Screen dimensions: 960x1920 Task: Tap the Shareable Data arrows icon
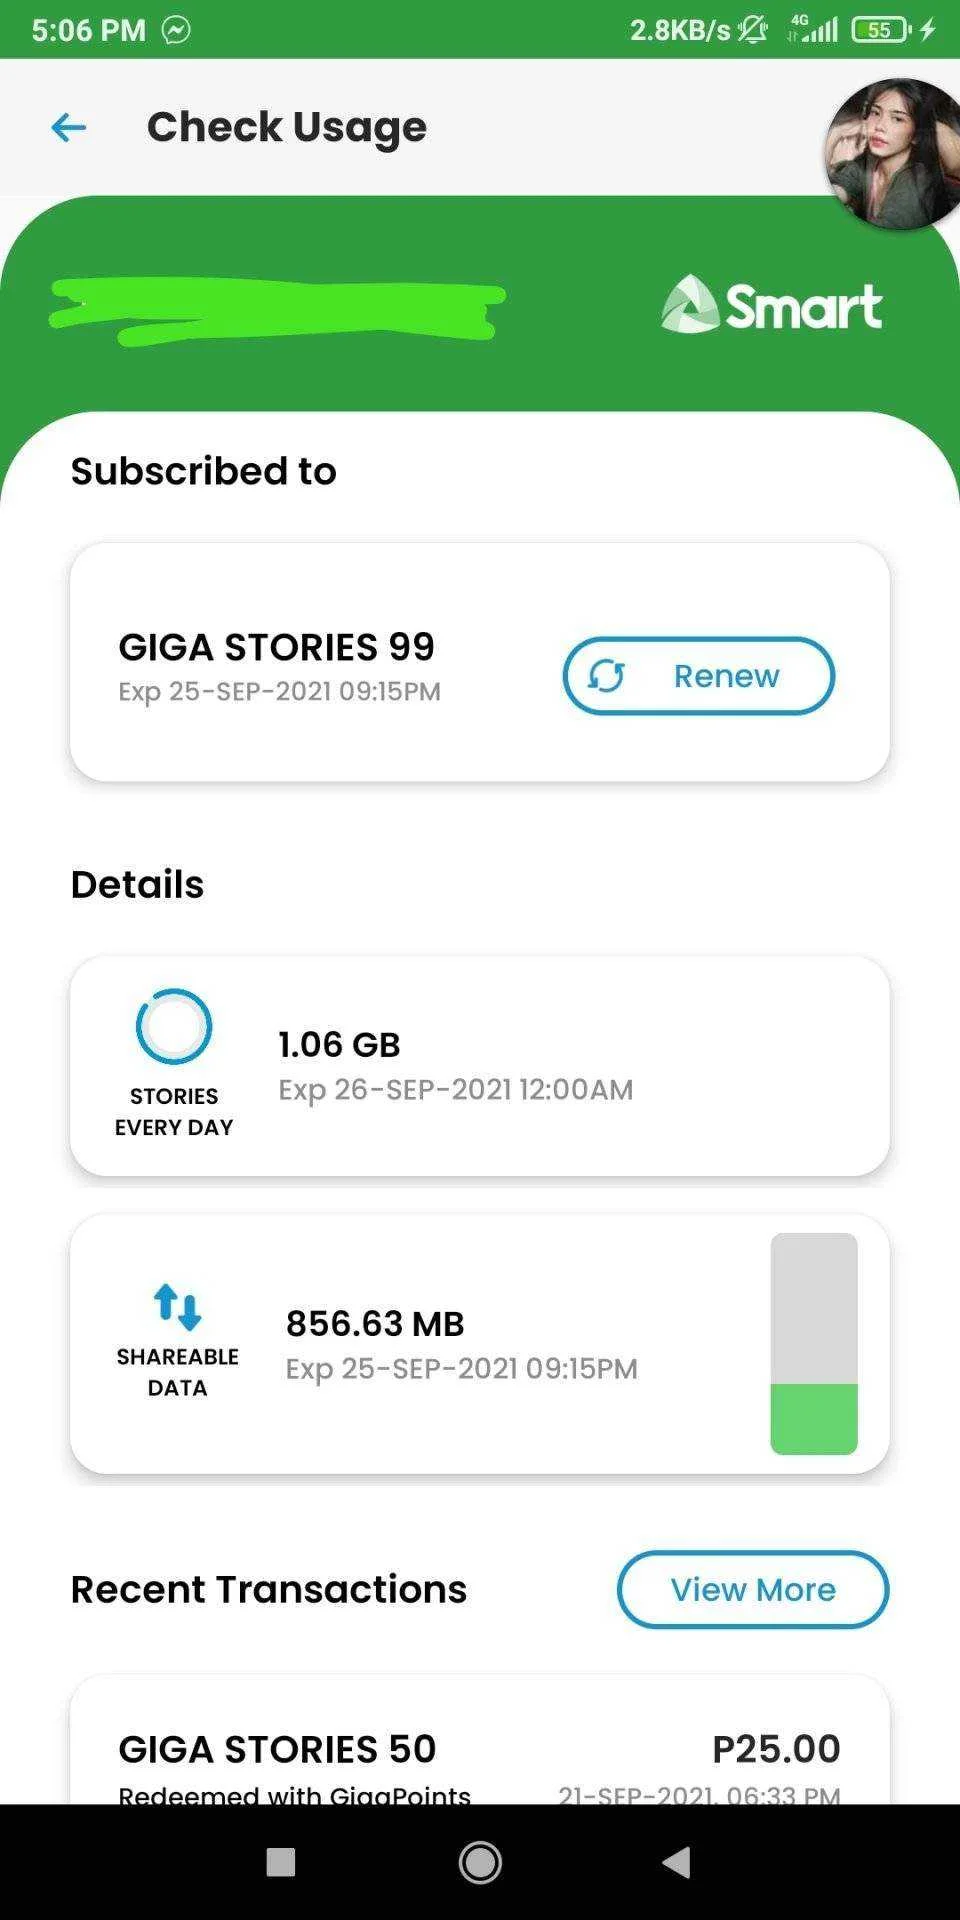[x=177, y=1307]
